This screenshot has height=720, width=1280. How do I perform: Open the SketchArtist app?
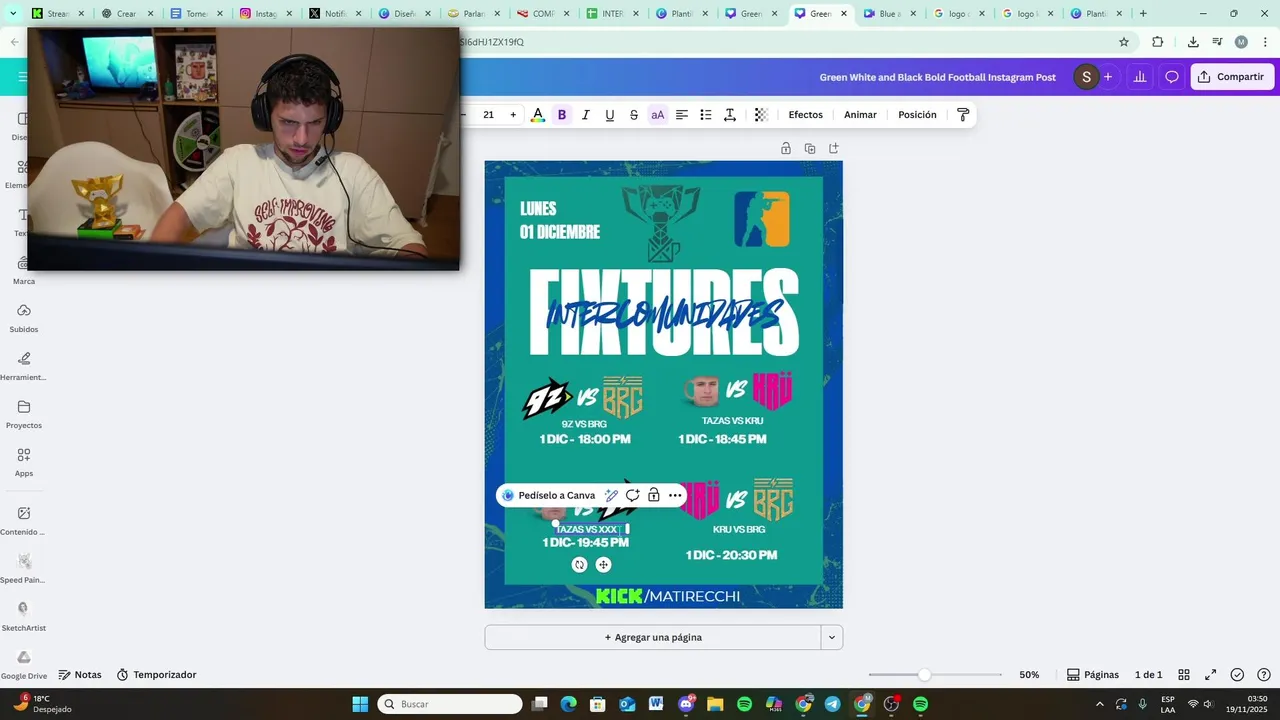click(x=24, y=616)
